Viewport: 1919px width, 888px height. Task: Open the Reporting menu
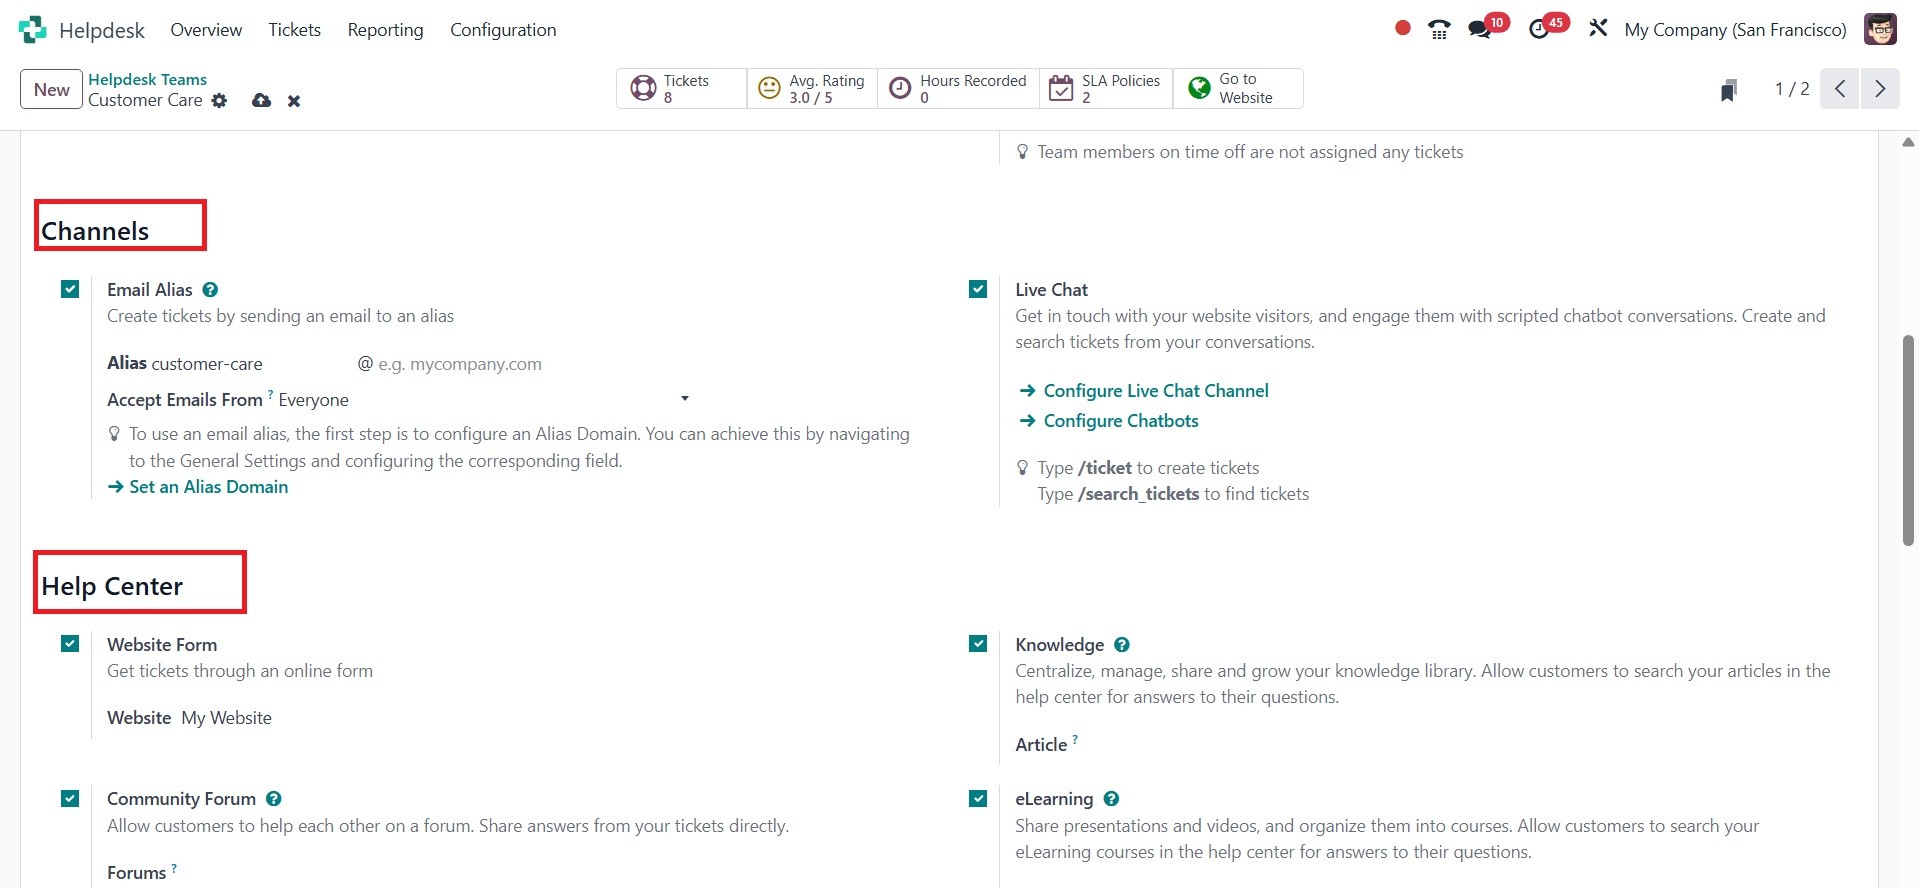click(x=385, y=30)
